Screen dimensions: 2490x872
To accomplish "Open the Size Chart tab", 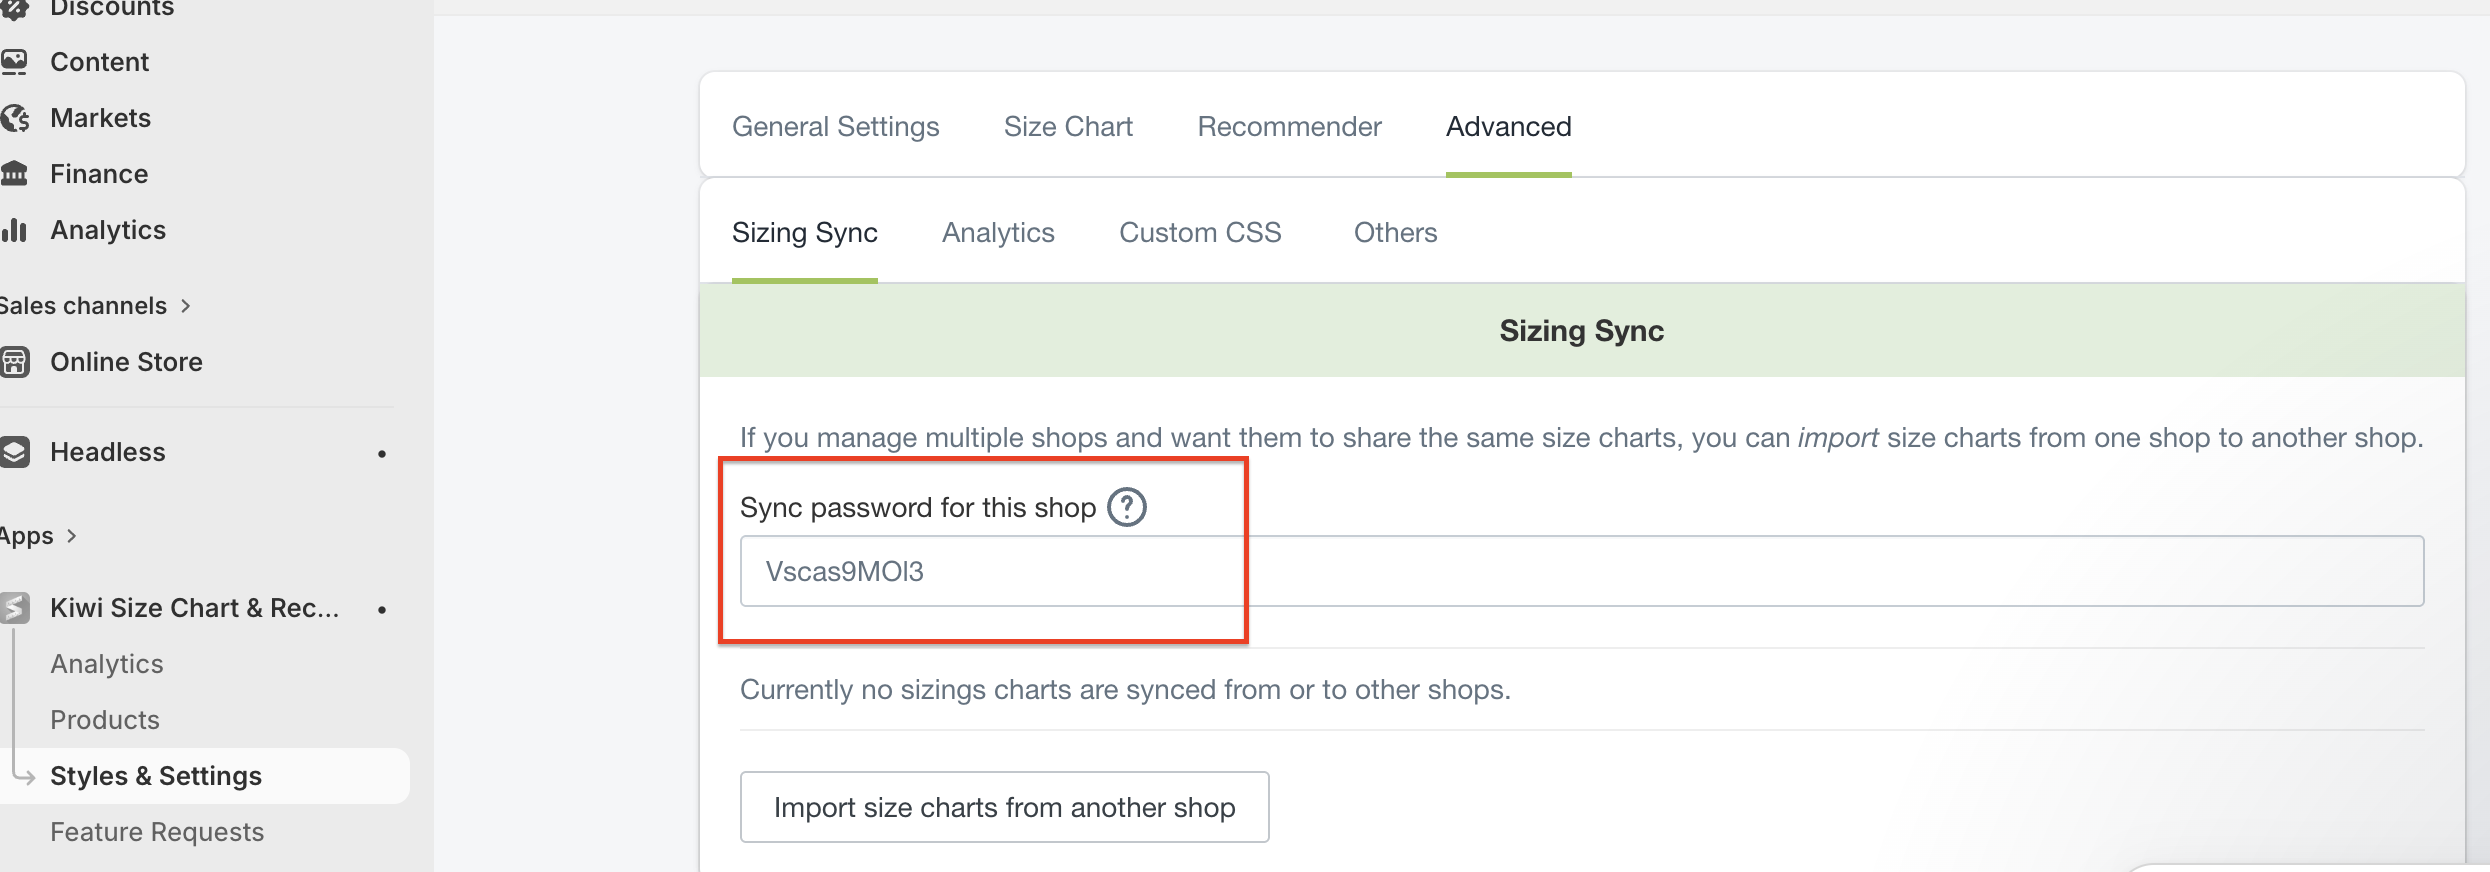I will coord(1068,127).
